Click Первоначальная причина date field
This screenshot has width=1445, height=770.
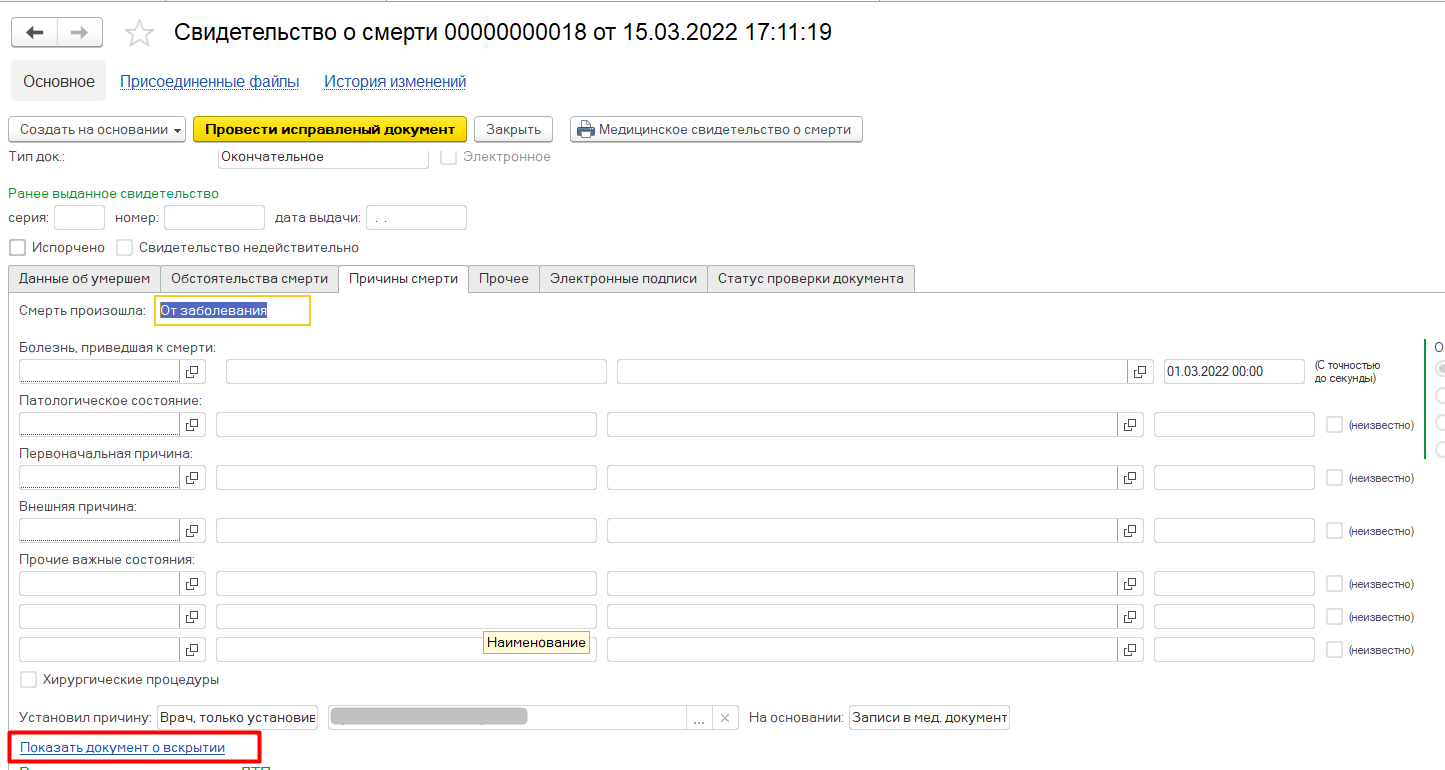click(1234, 477)
